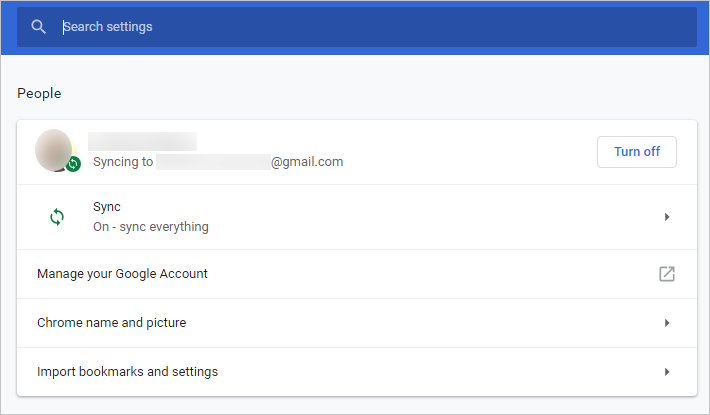The image size is (710, 415).
Task: Click the blurred account name above the email
Action: [x=142, y=141]
